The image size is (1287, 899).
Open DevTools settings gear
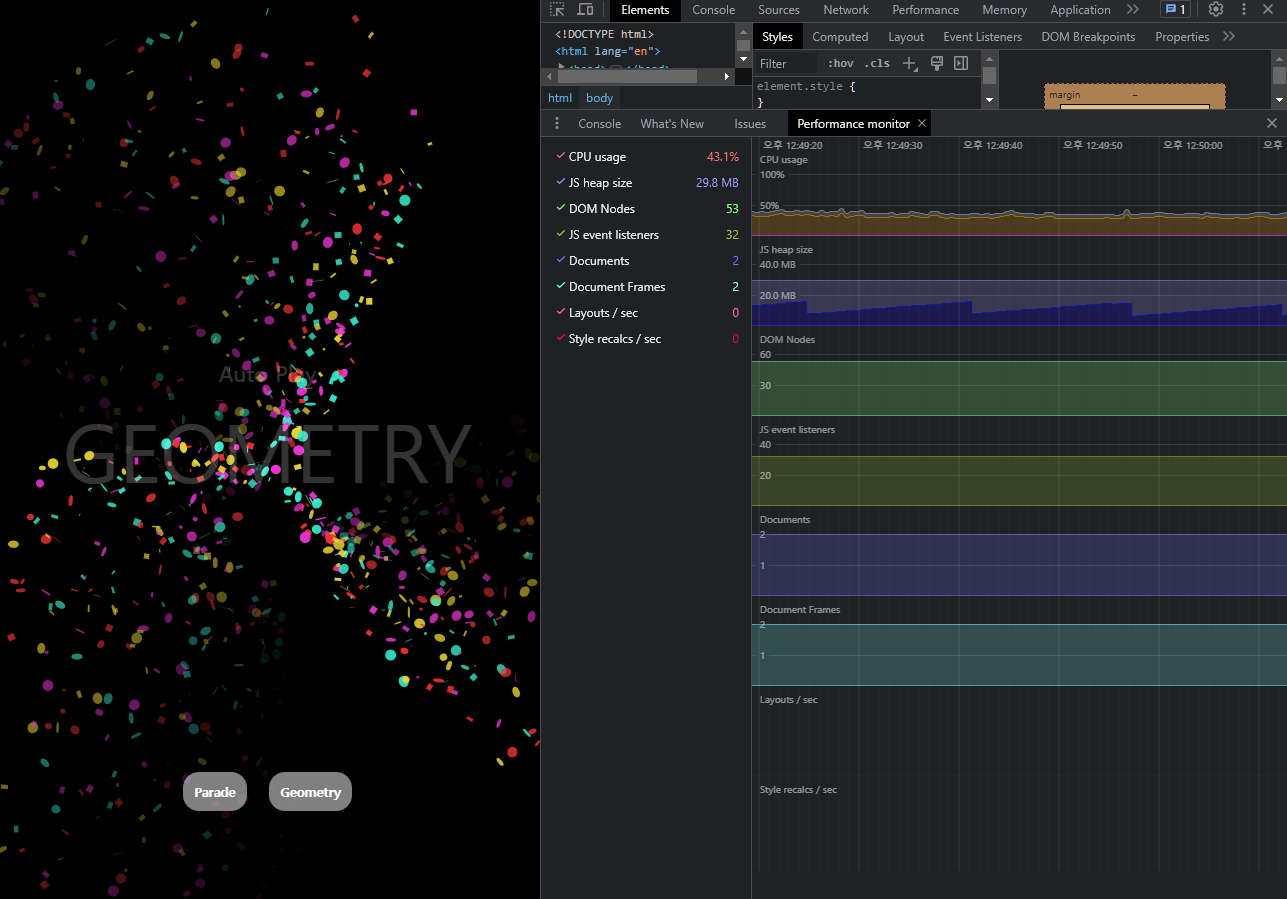pyautogui.click(x=1216, y=10)
